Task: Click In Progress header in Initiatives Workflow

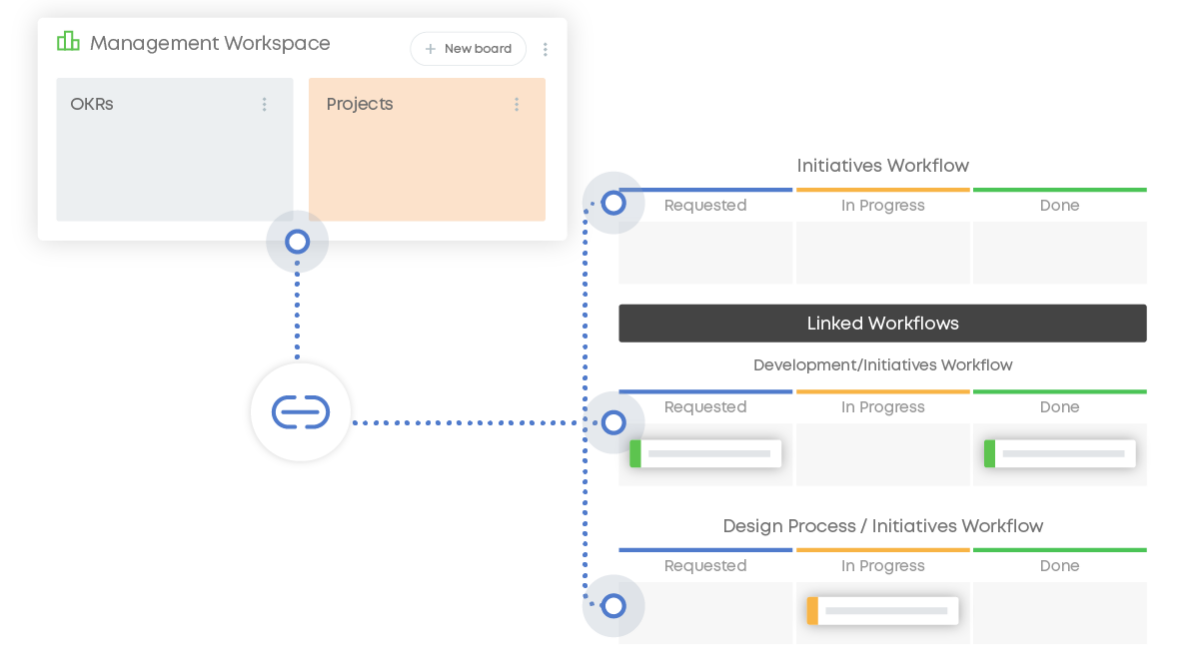Action: tap(882, 205)
